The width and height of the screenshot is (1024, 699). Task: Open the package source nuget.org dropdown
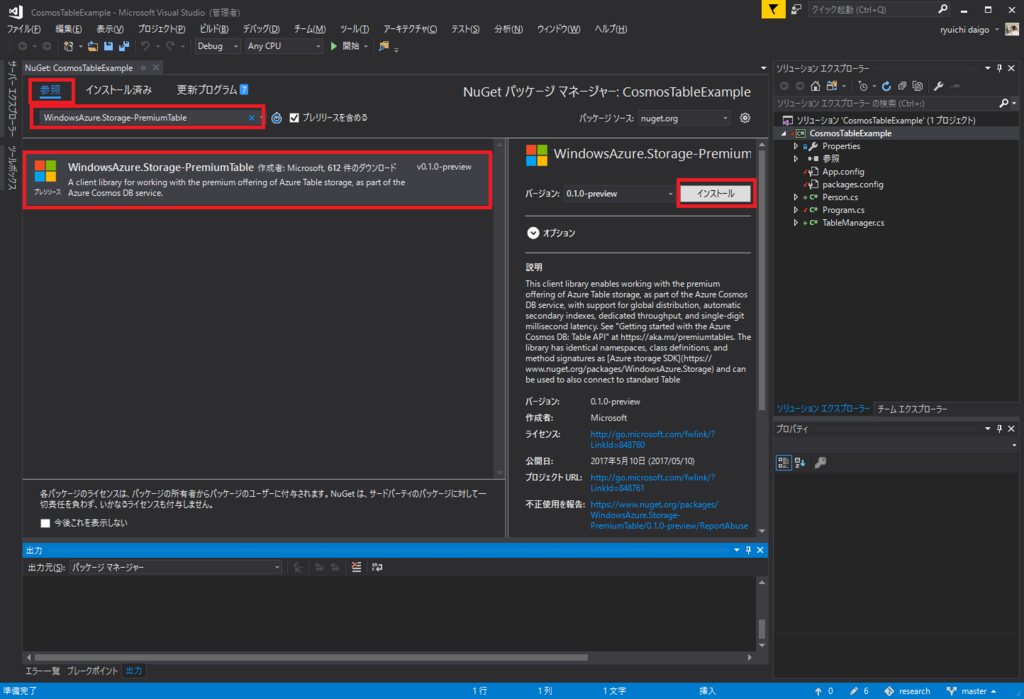point(684,118)
